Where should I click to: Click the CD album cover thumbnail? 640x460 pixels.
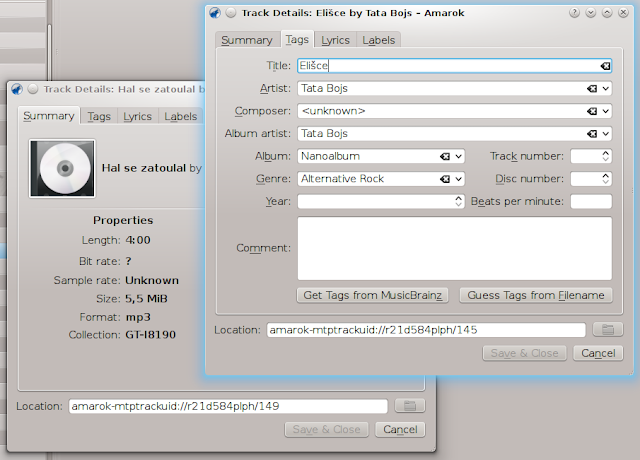click(x=62, y=168)
